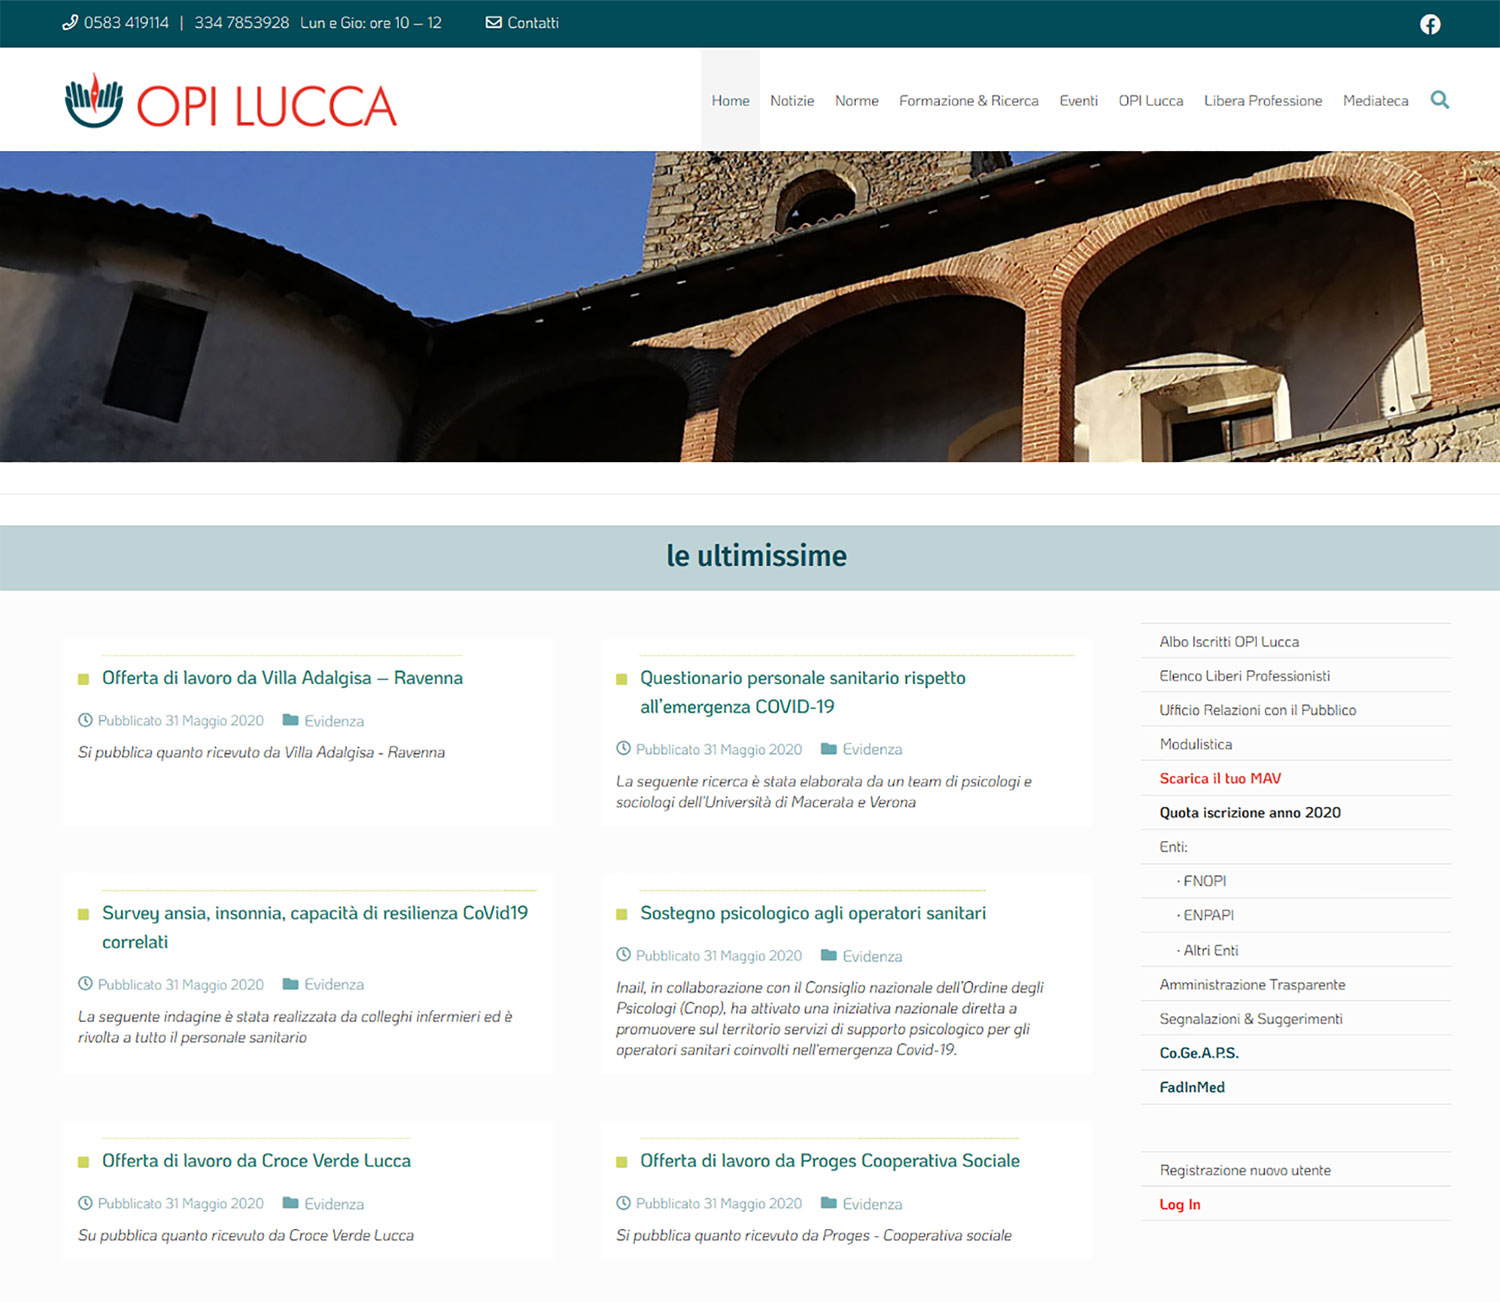Click Evidenza category under Proges post
This screenshot has height=1302, width=1500.
click(x=872, y=1204)
